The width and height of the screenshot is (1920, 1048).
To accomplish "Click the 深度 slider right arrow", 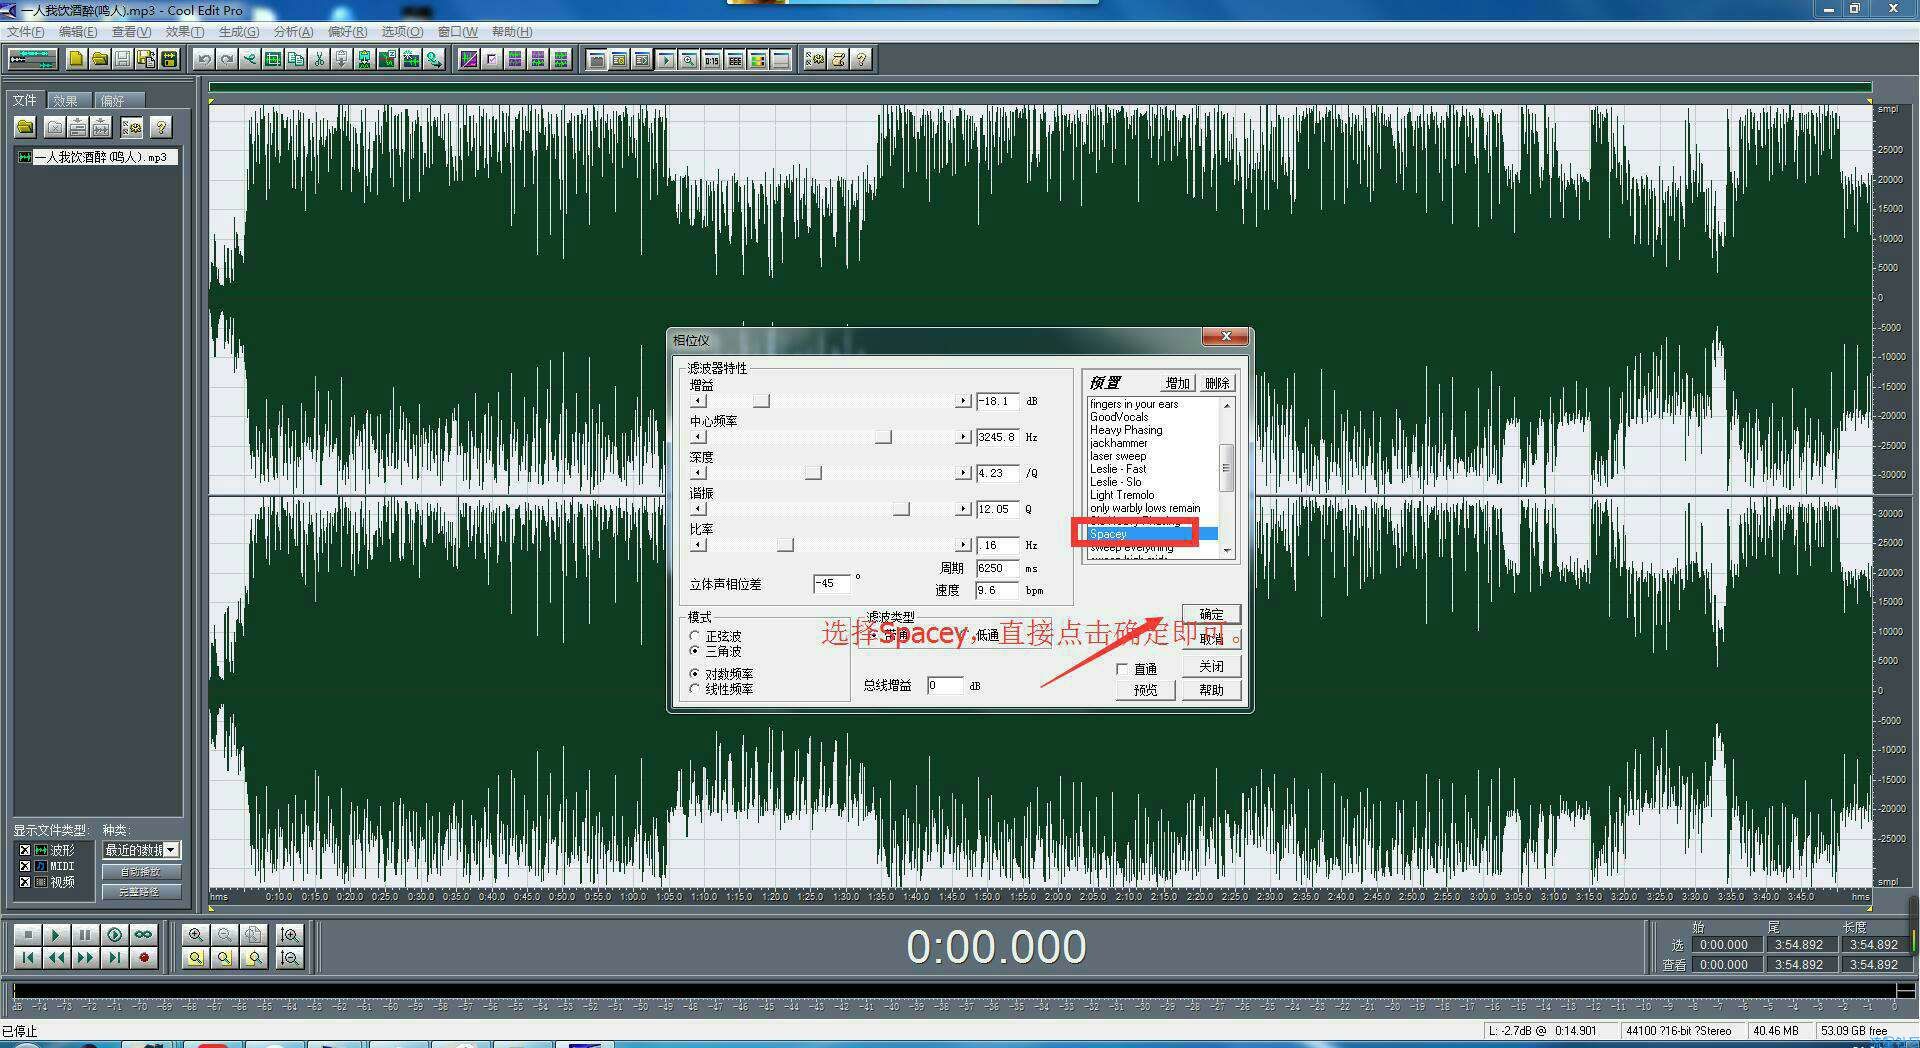I will 963,473.
